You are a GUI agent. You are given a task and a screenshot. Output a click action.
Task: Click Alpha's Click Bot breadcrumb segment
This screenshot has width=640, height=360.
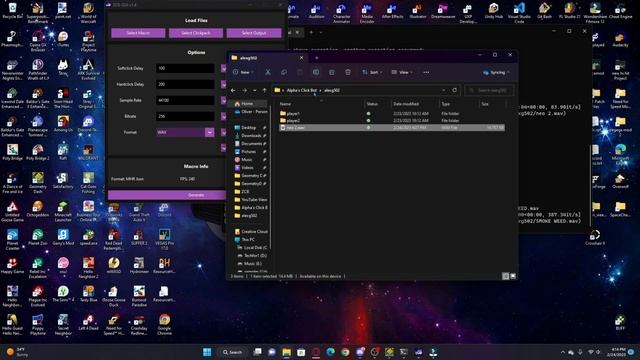pos(302,90)
